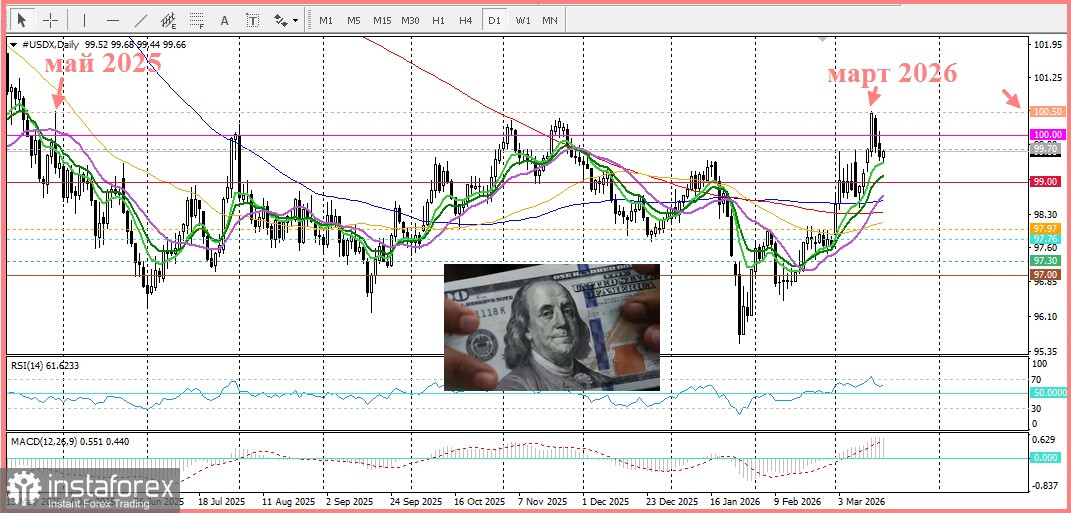The image size is (1071, 513).
Task: Click the brown 97.00 price tag
Action: (x=1048, y=275)
